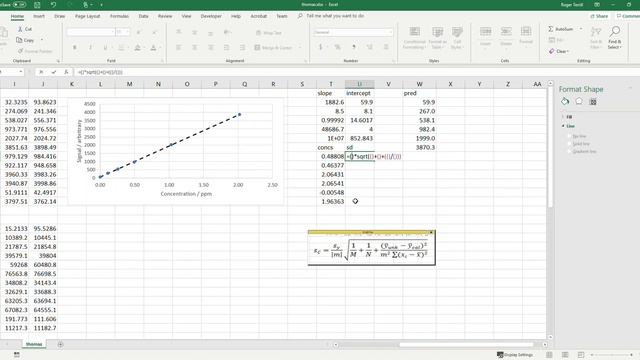Switch to Page Break Preview in status bar
640x360 pixels.
[x=581, y=355]
